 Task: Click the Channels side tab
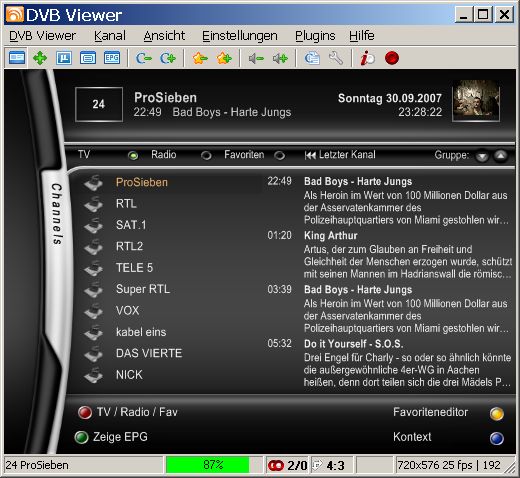(x=57, y=213)
